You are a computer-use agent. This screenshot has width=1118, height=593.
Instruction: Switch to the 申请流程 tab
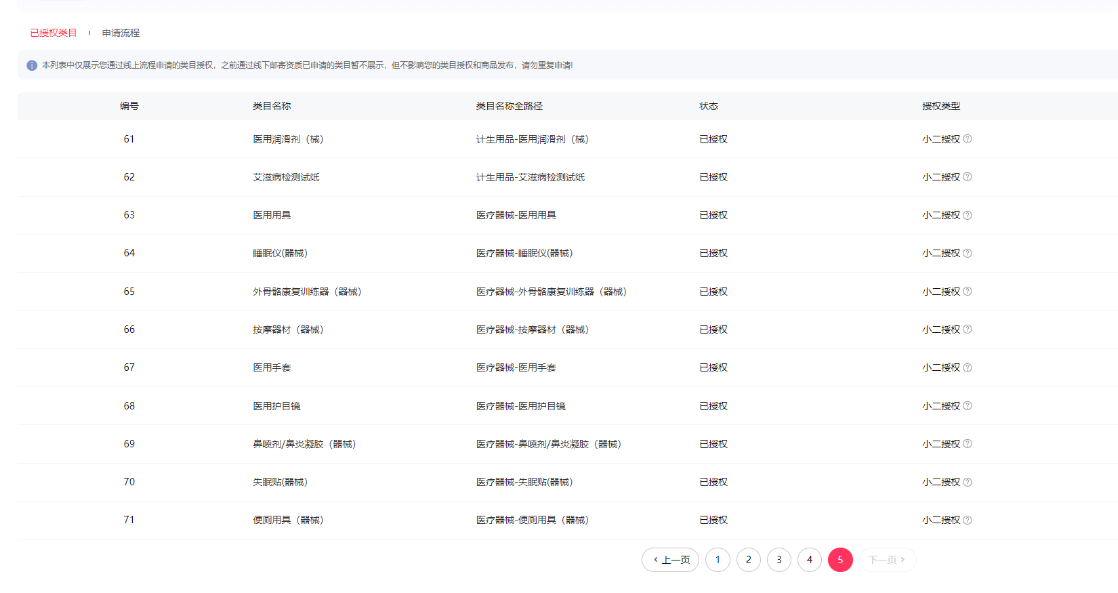coord(121,33)
